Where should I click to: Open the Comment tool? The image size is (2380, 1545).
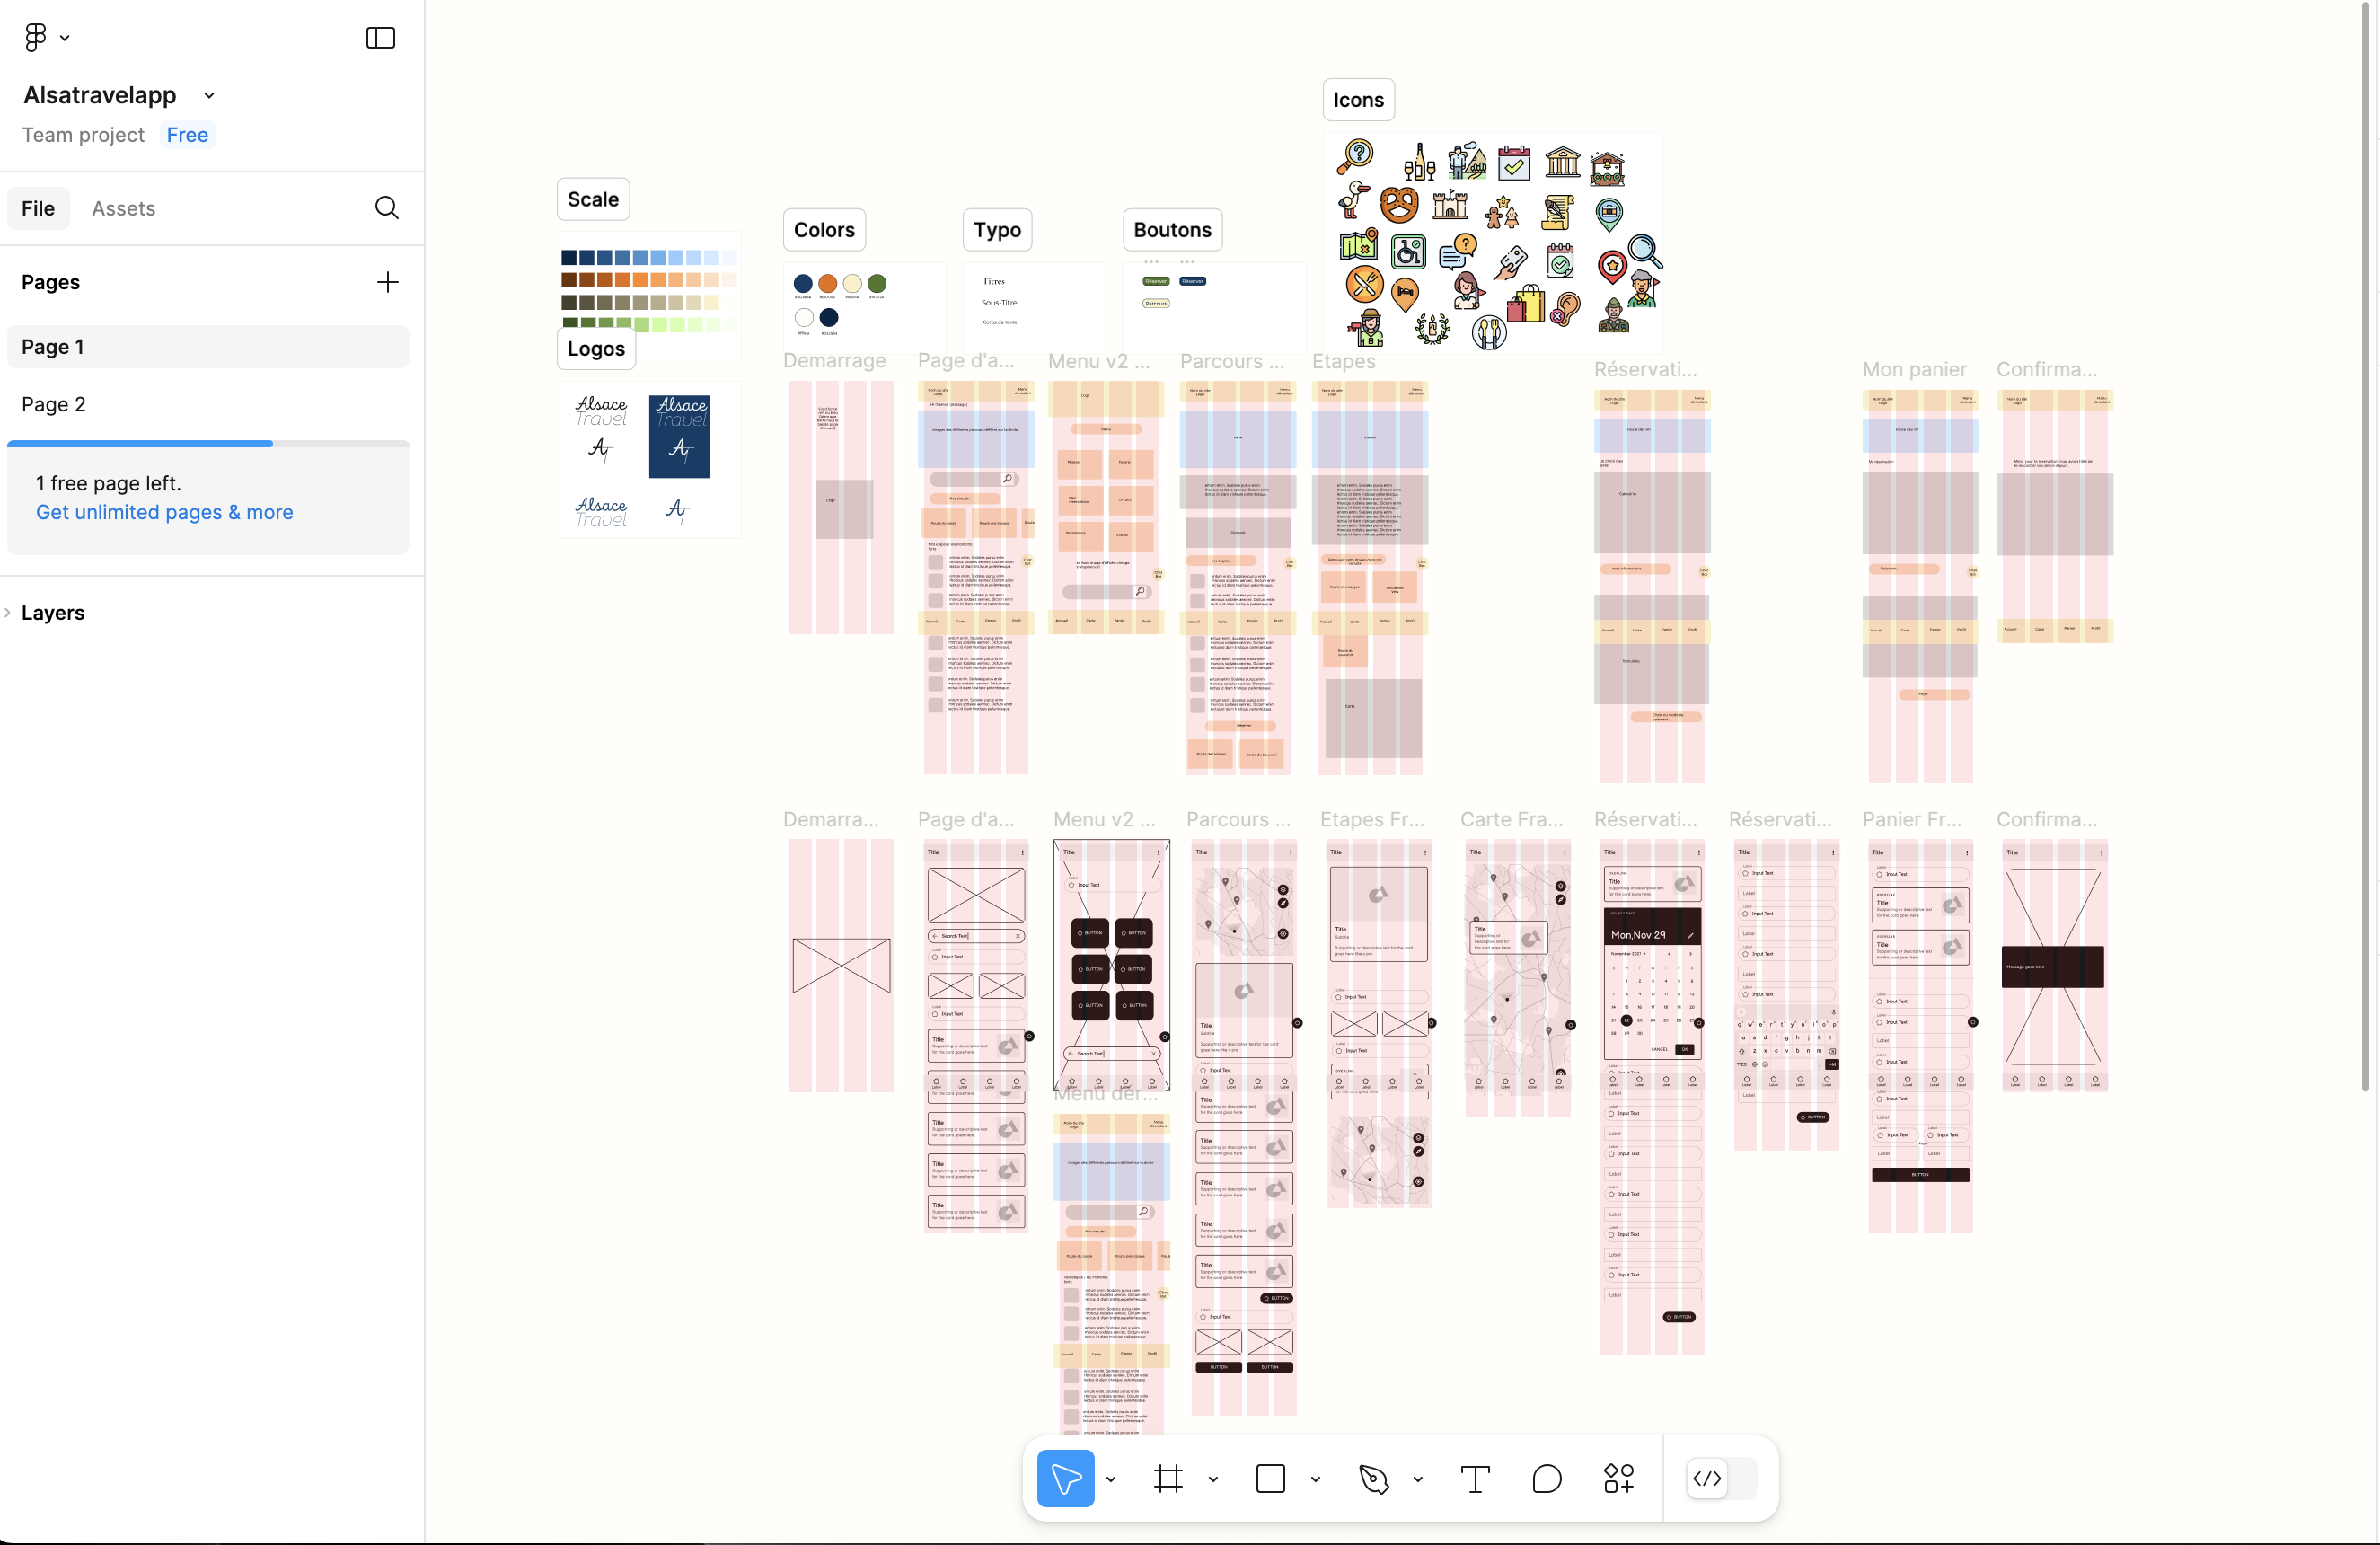1546,1479
